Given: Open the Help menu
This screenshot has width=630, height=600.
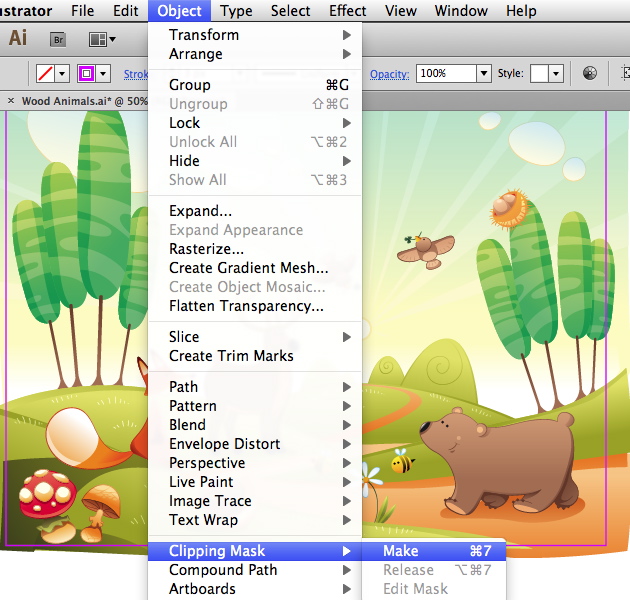Looking at the screenshot, I should coord(521,11).
